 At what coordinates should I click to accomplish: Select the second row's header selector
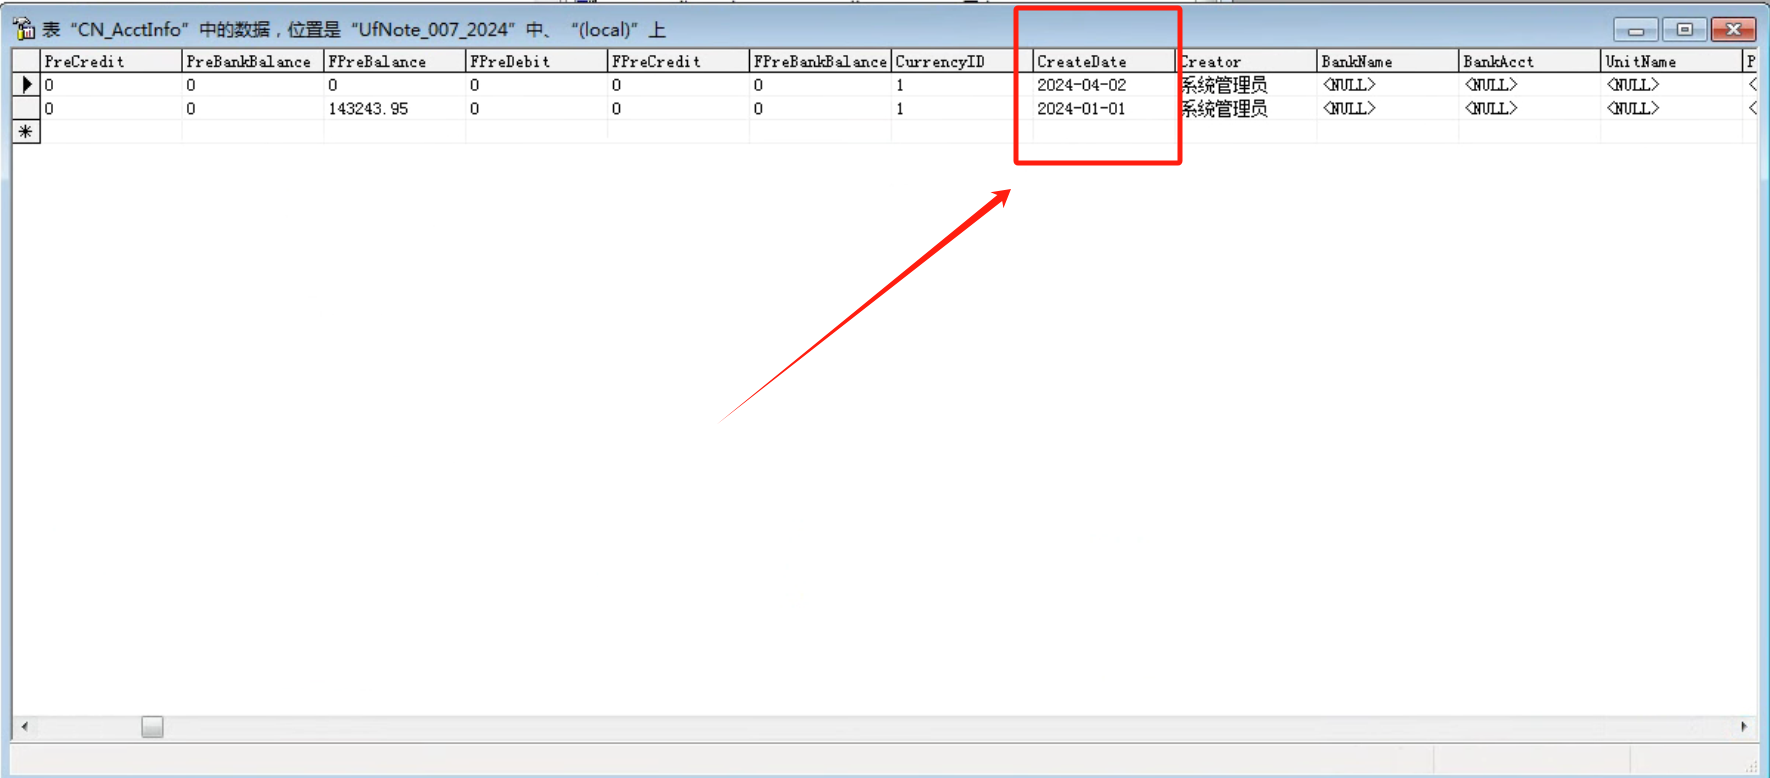[26, 109]
